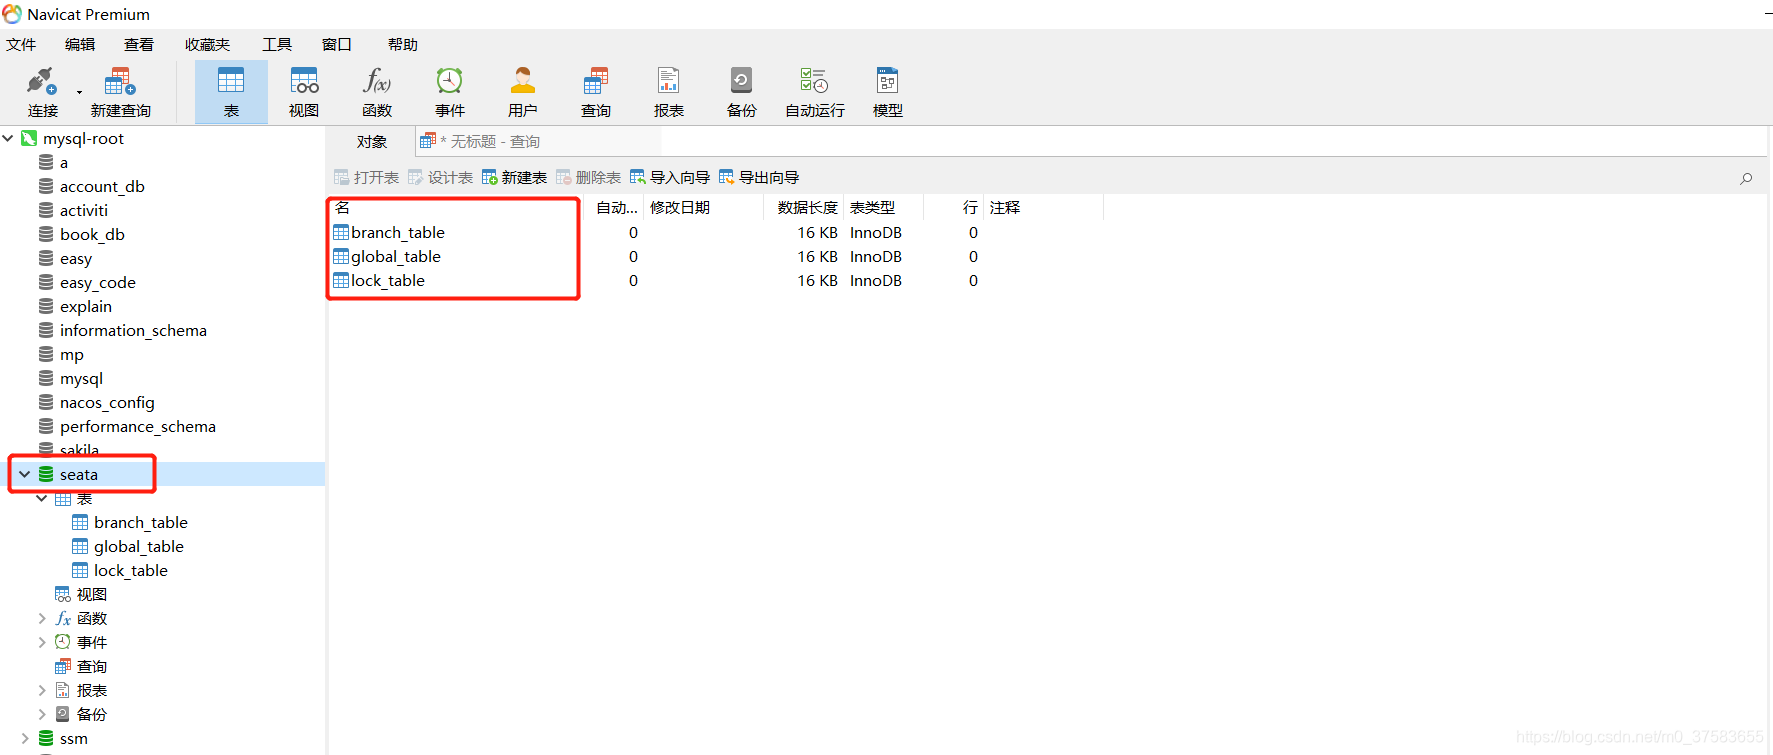Collapse the 表 tables node under seata
Screen dimensions: 1773x755
pos(42,499)
